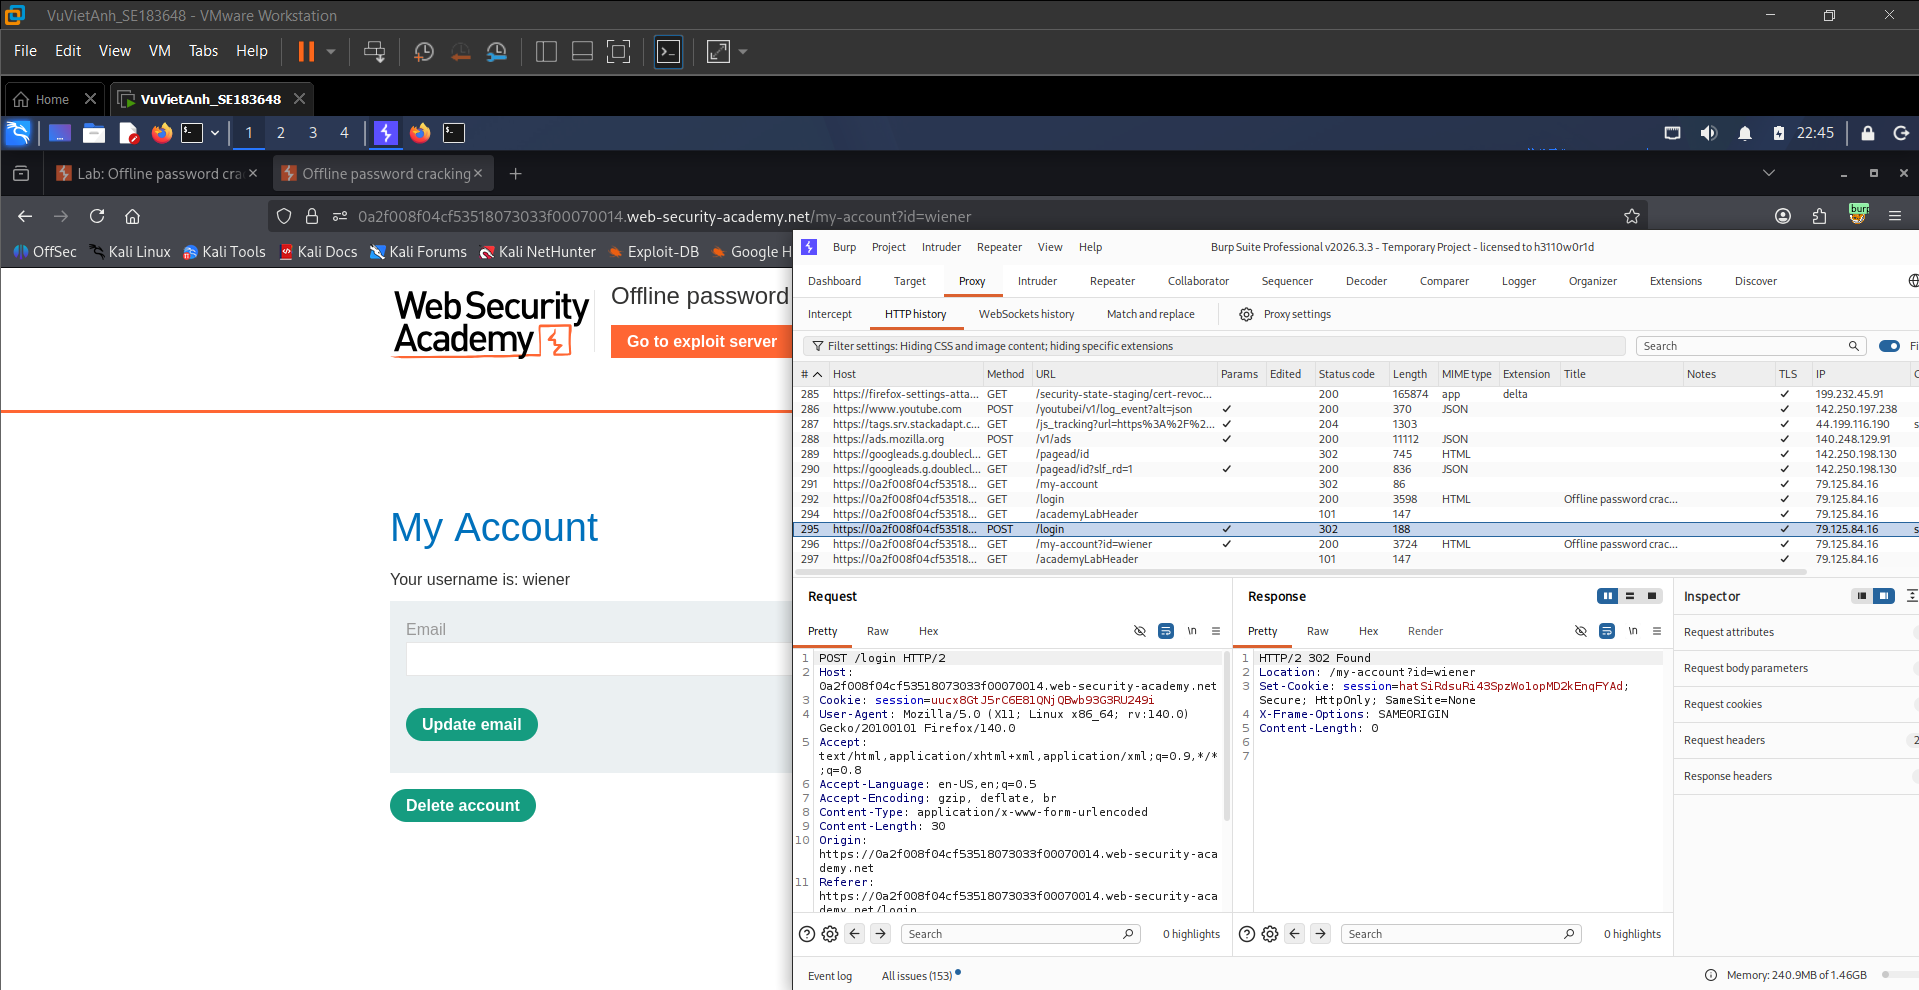Toggle non-printable chars in the Request pane
This screenshot has width=1919, height=990.
pyautogui.click(x=1192, y=631)
